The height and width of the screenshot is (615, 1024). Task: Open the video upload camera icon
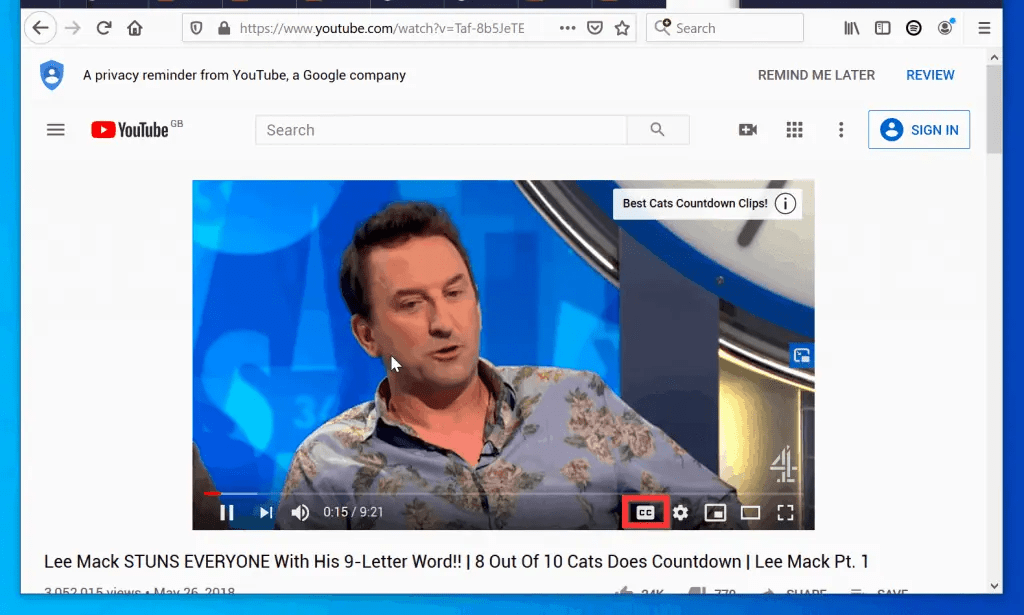[x=747, y=129]
